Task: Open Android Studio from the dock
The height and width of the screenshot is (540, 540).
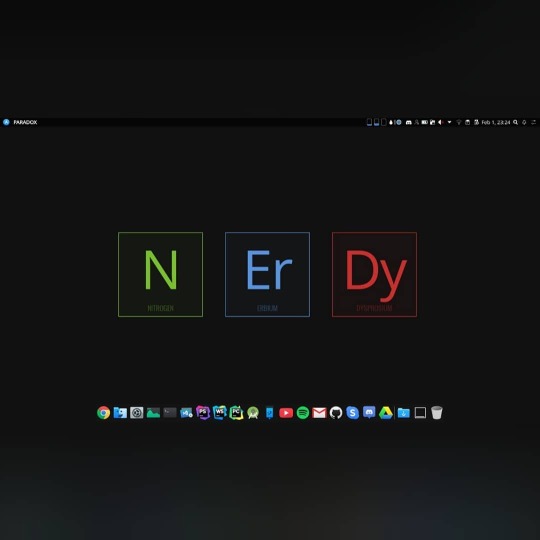Action: pos(253,413)
